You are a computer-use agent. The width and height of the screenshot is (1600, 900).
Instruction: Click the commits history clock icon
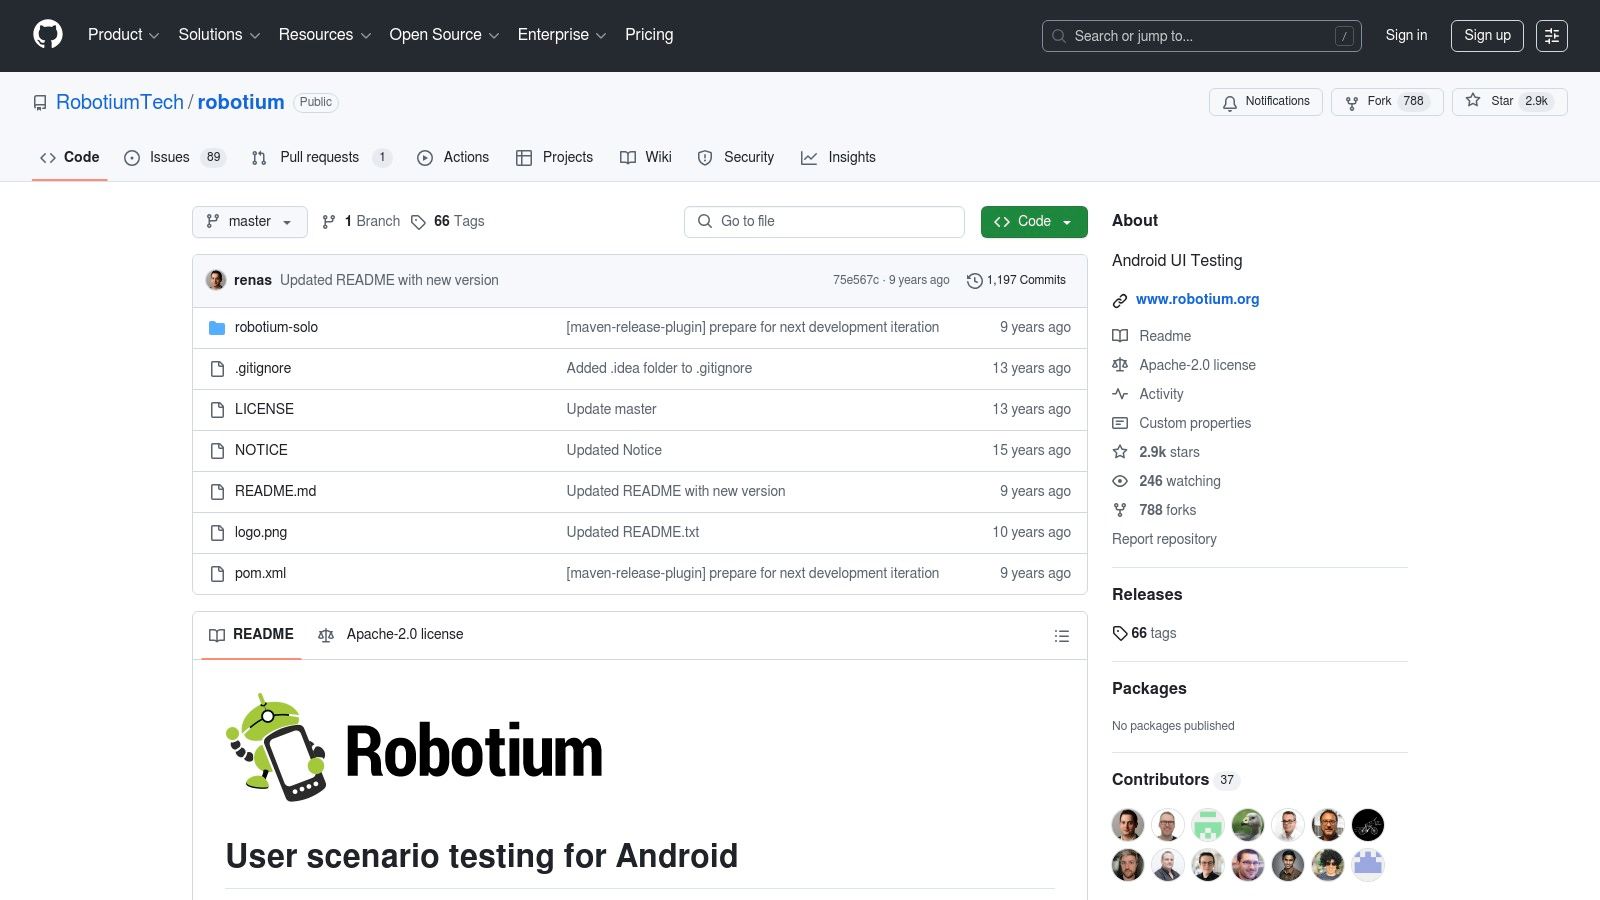coord(974,281)
